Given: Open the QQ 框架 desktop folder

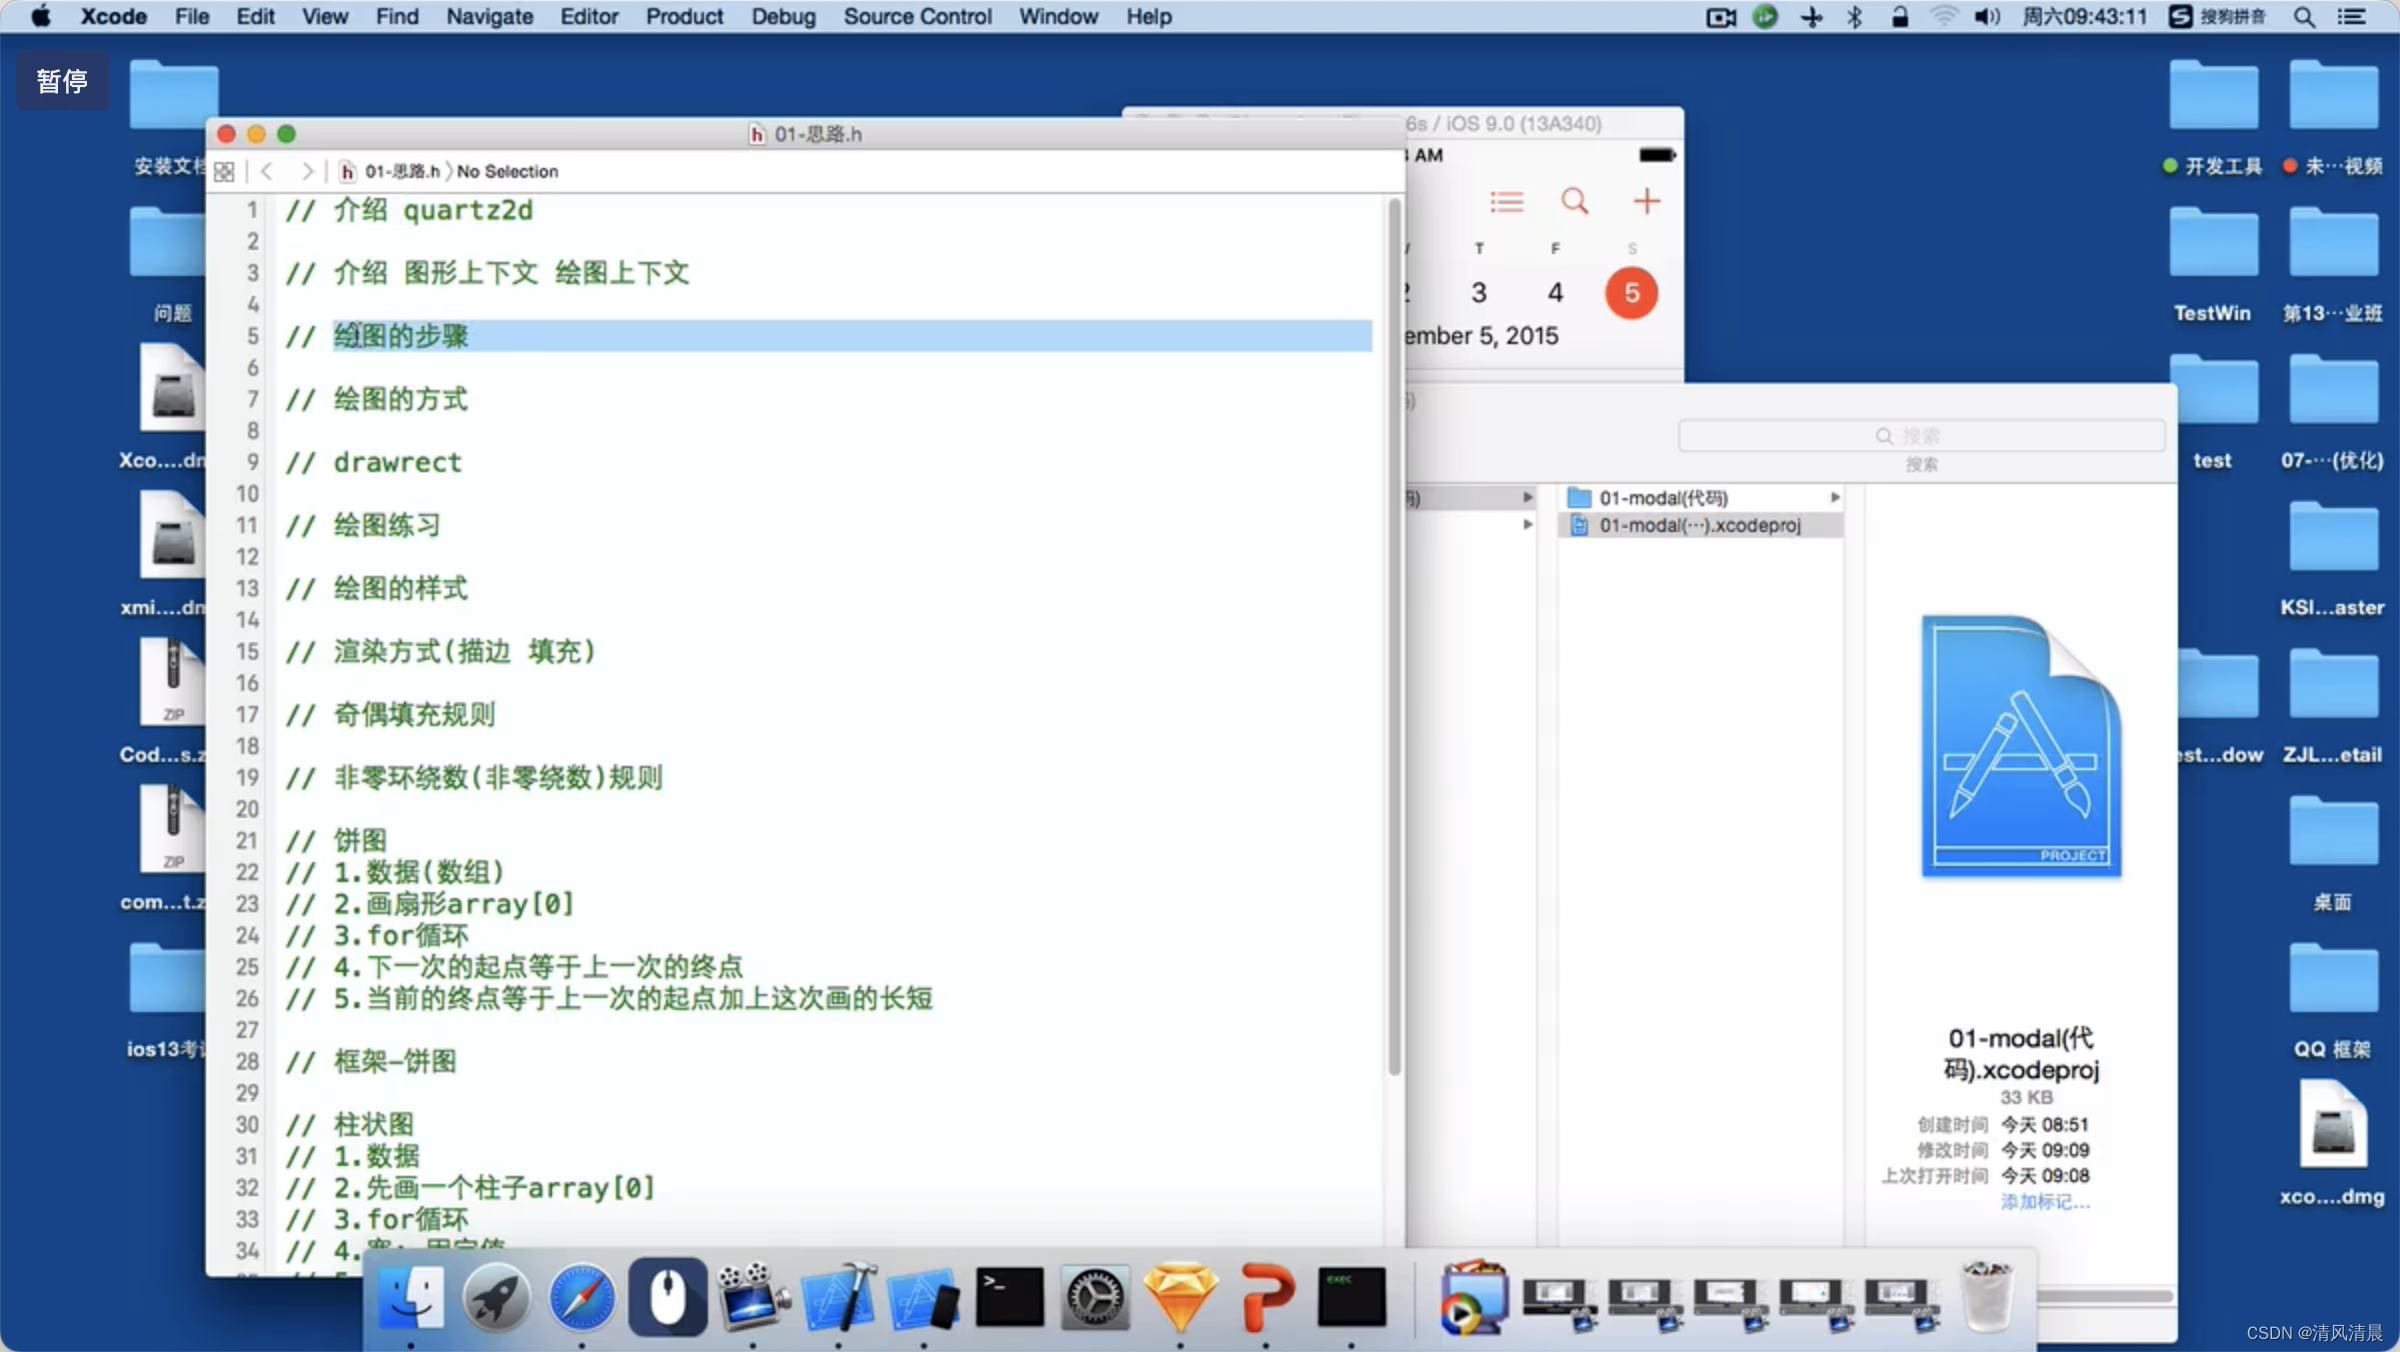Looking at the screenshot, I should 2332,999.
